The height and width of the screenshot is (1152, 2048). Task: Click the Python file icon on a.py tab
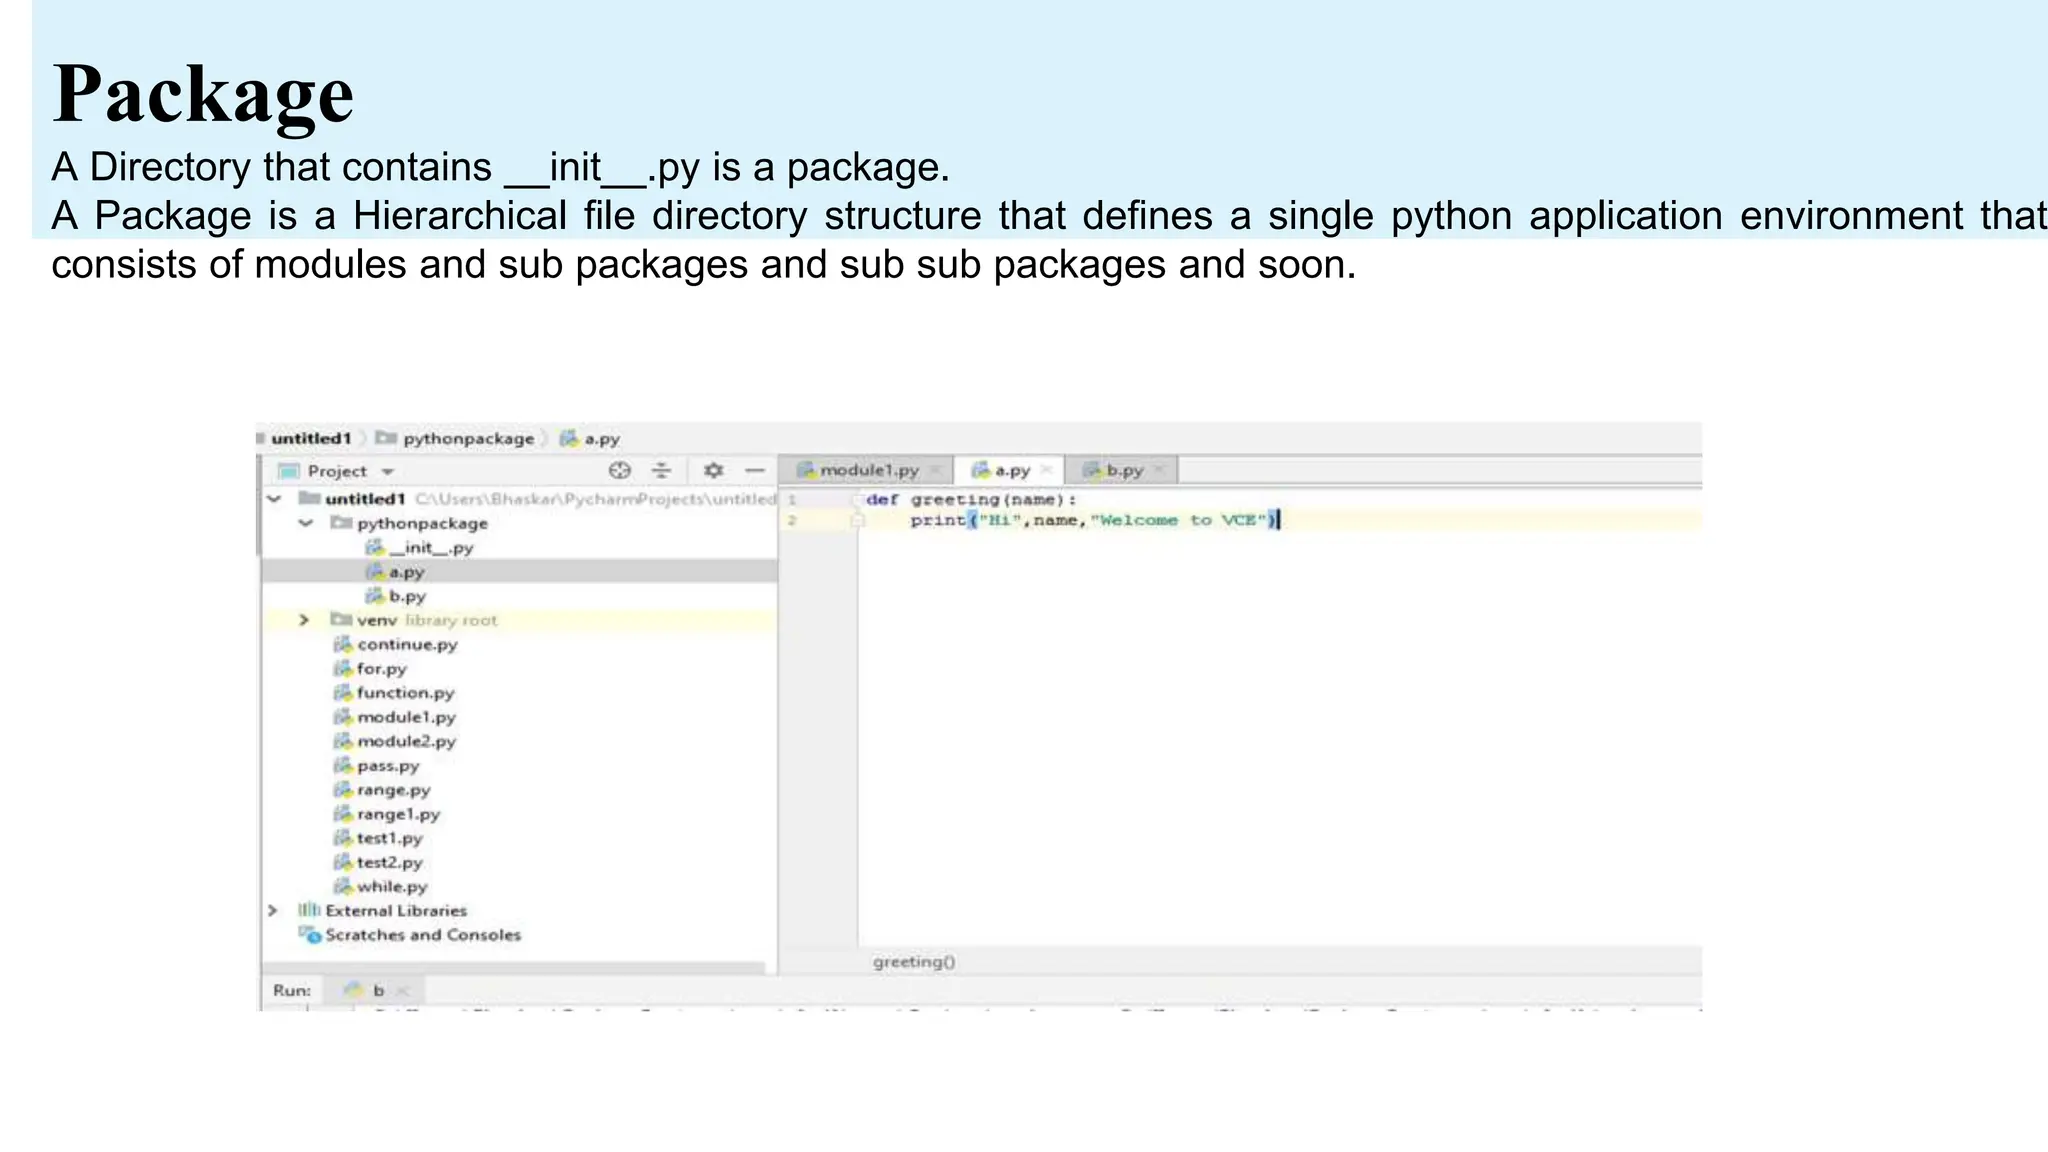pyautogui.click(x=981, y=470)
